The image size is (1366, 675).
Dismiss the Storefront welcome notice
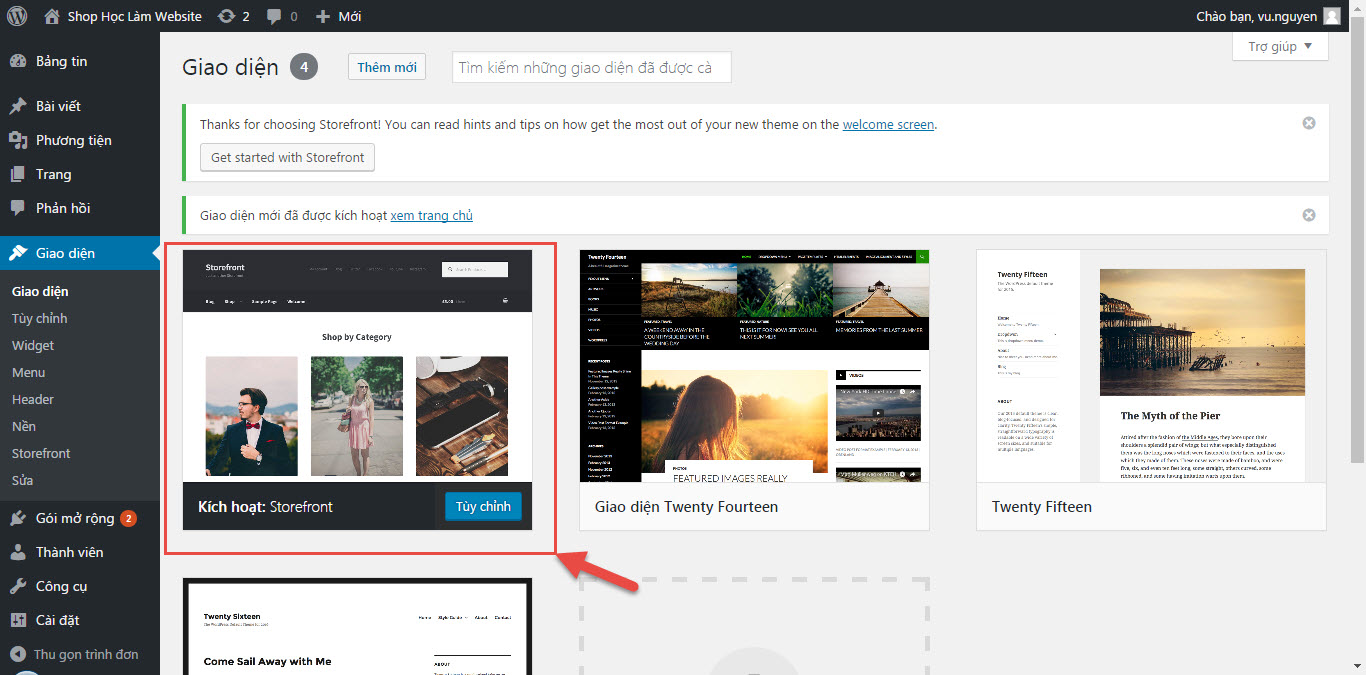click(1309, 123)
